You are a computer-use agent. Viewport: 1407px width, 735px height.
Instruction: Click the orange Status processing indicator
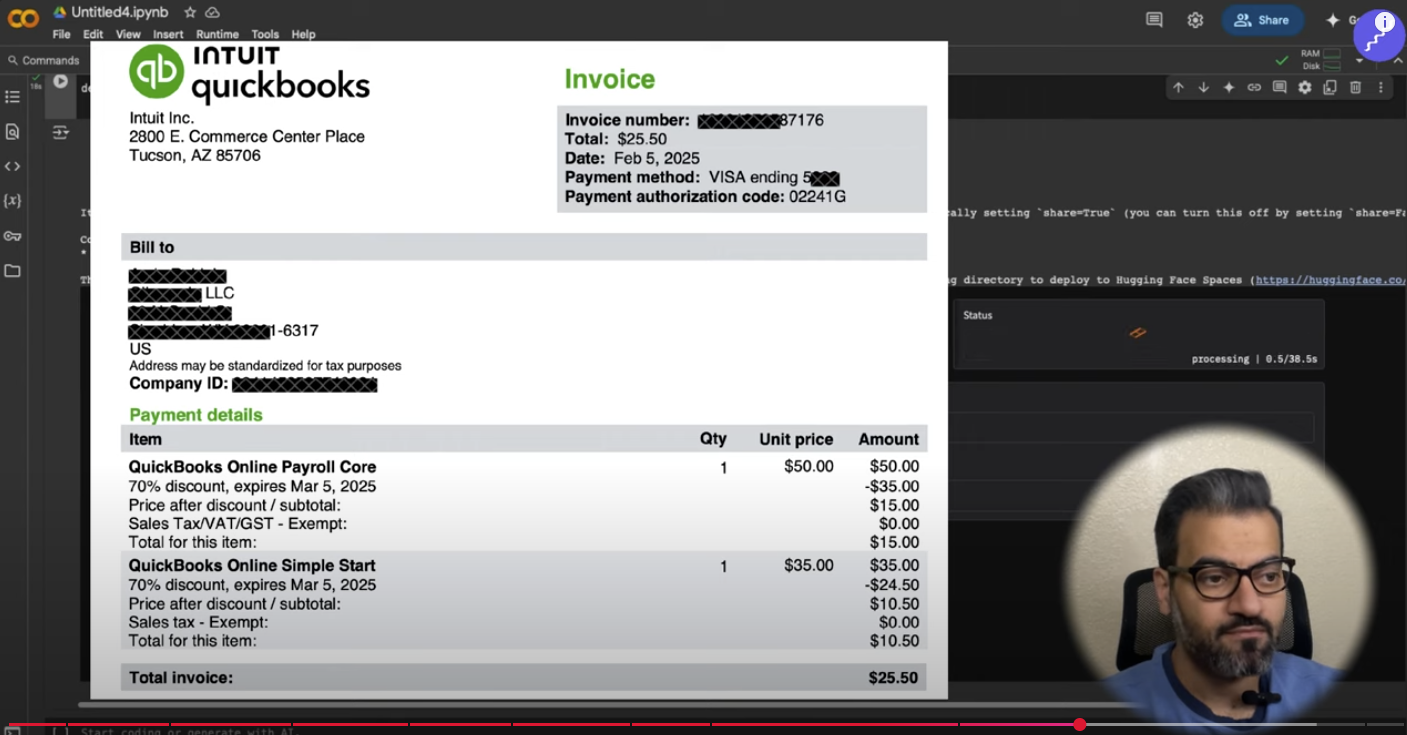[1137, 333]
